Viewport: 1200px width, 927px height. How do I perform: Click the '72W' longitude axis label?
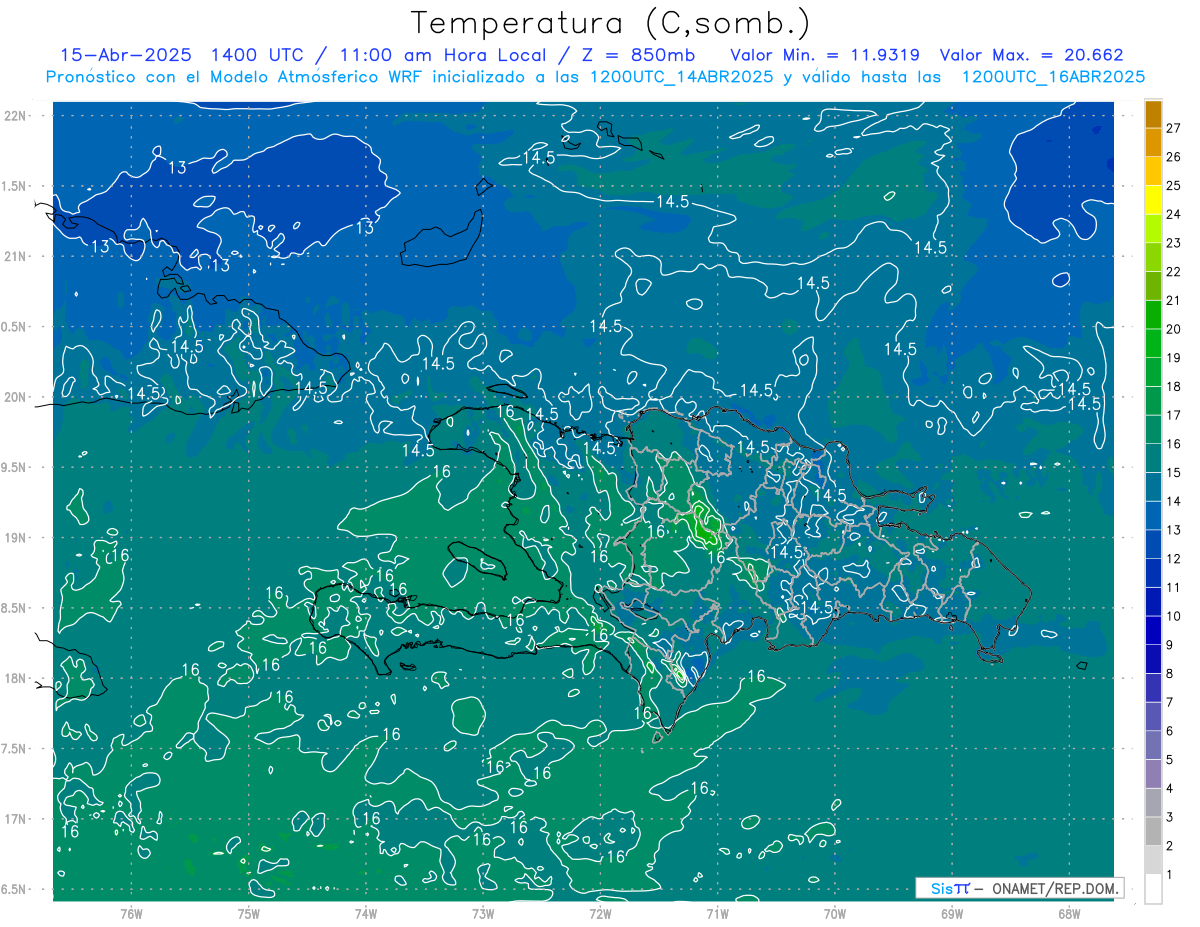tap(600, 913)
